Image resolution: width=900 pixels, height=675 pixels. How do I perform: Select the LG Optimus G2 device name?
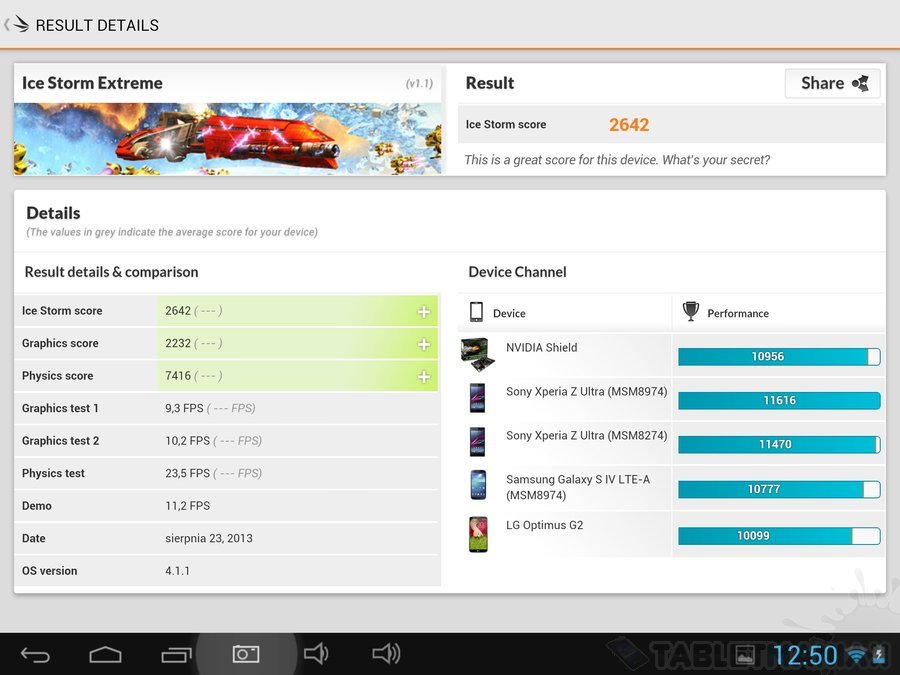point(544,525)
